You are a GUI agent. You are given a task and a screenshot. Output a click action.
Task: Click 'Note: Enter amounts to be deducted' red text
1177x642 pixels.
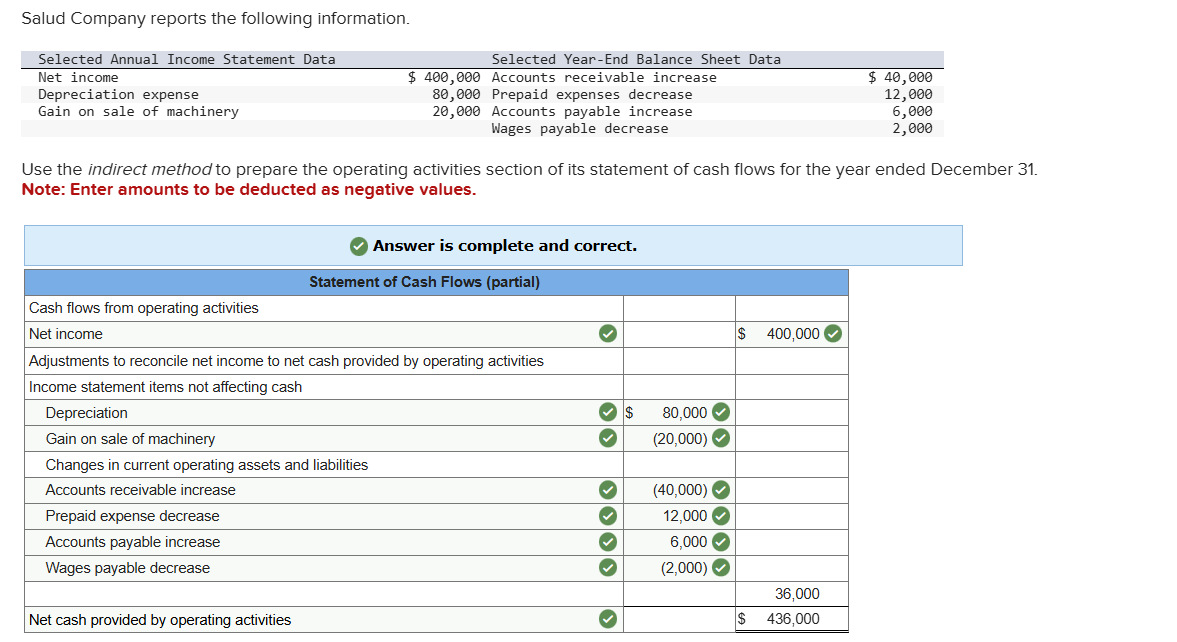[248, 189]
